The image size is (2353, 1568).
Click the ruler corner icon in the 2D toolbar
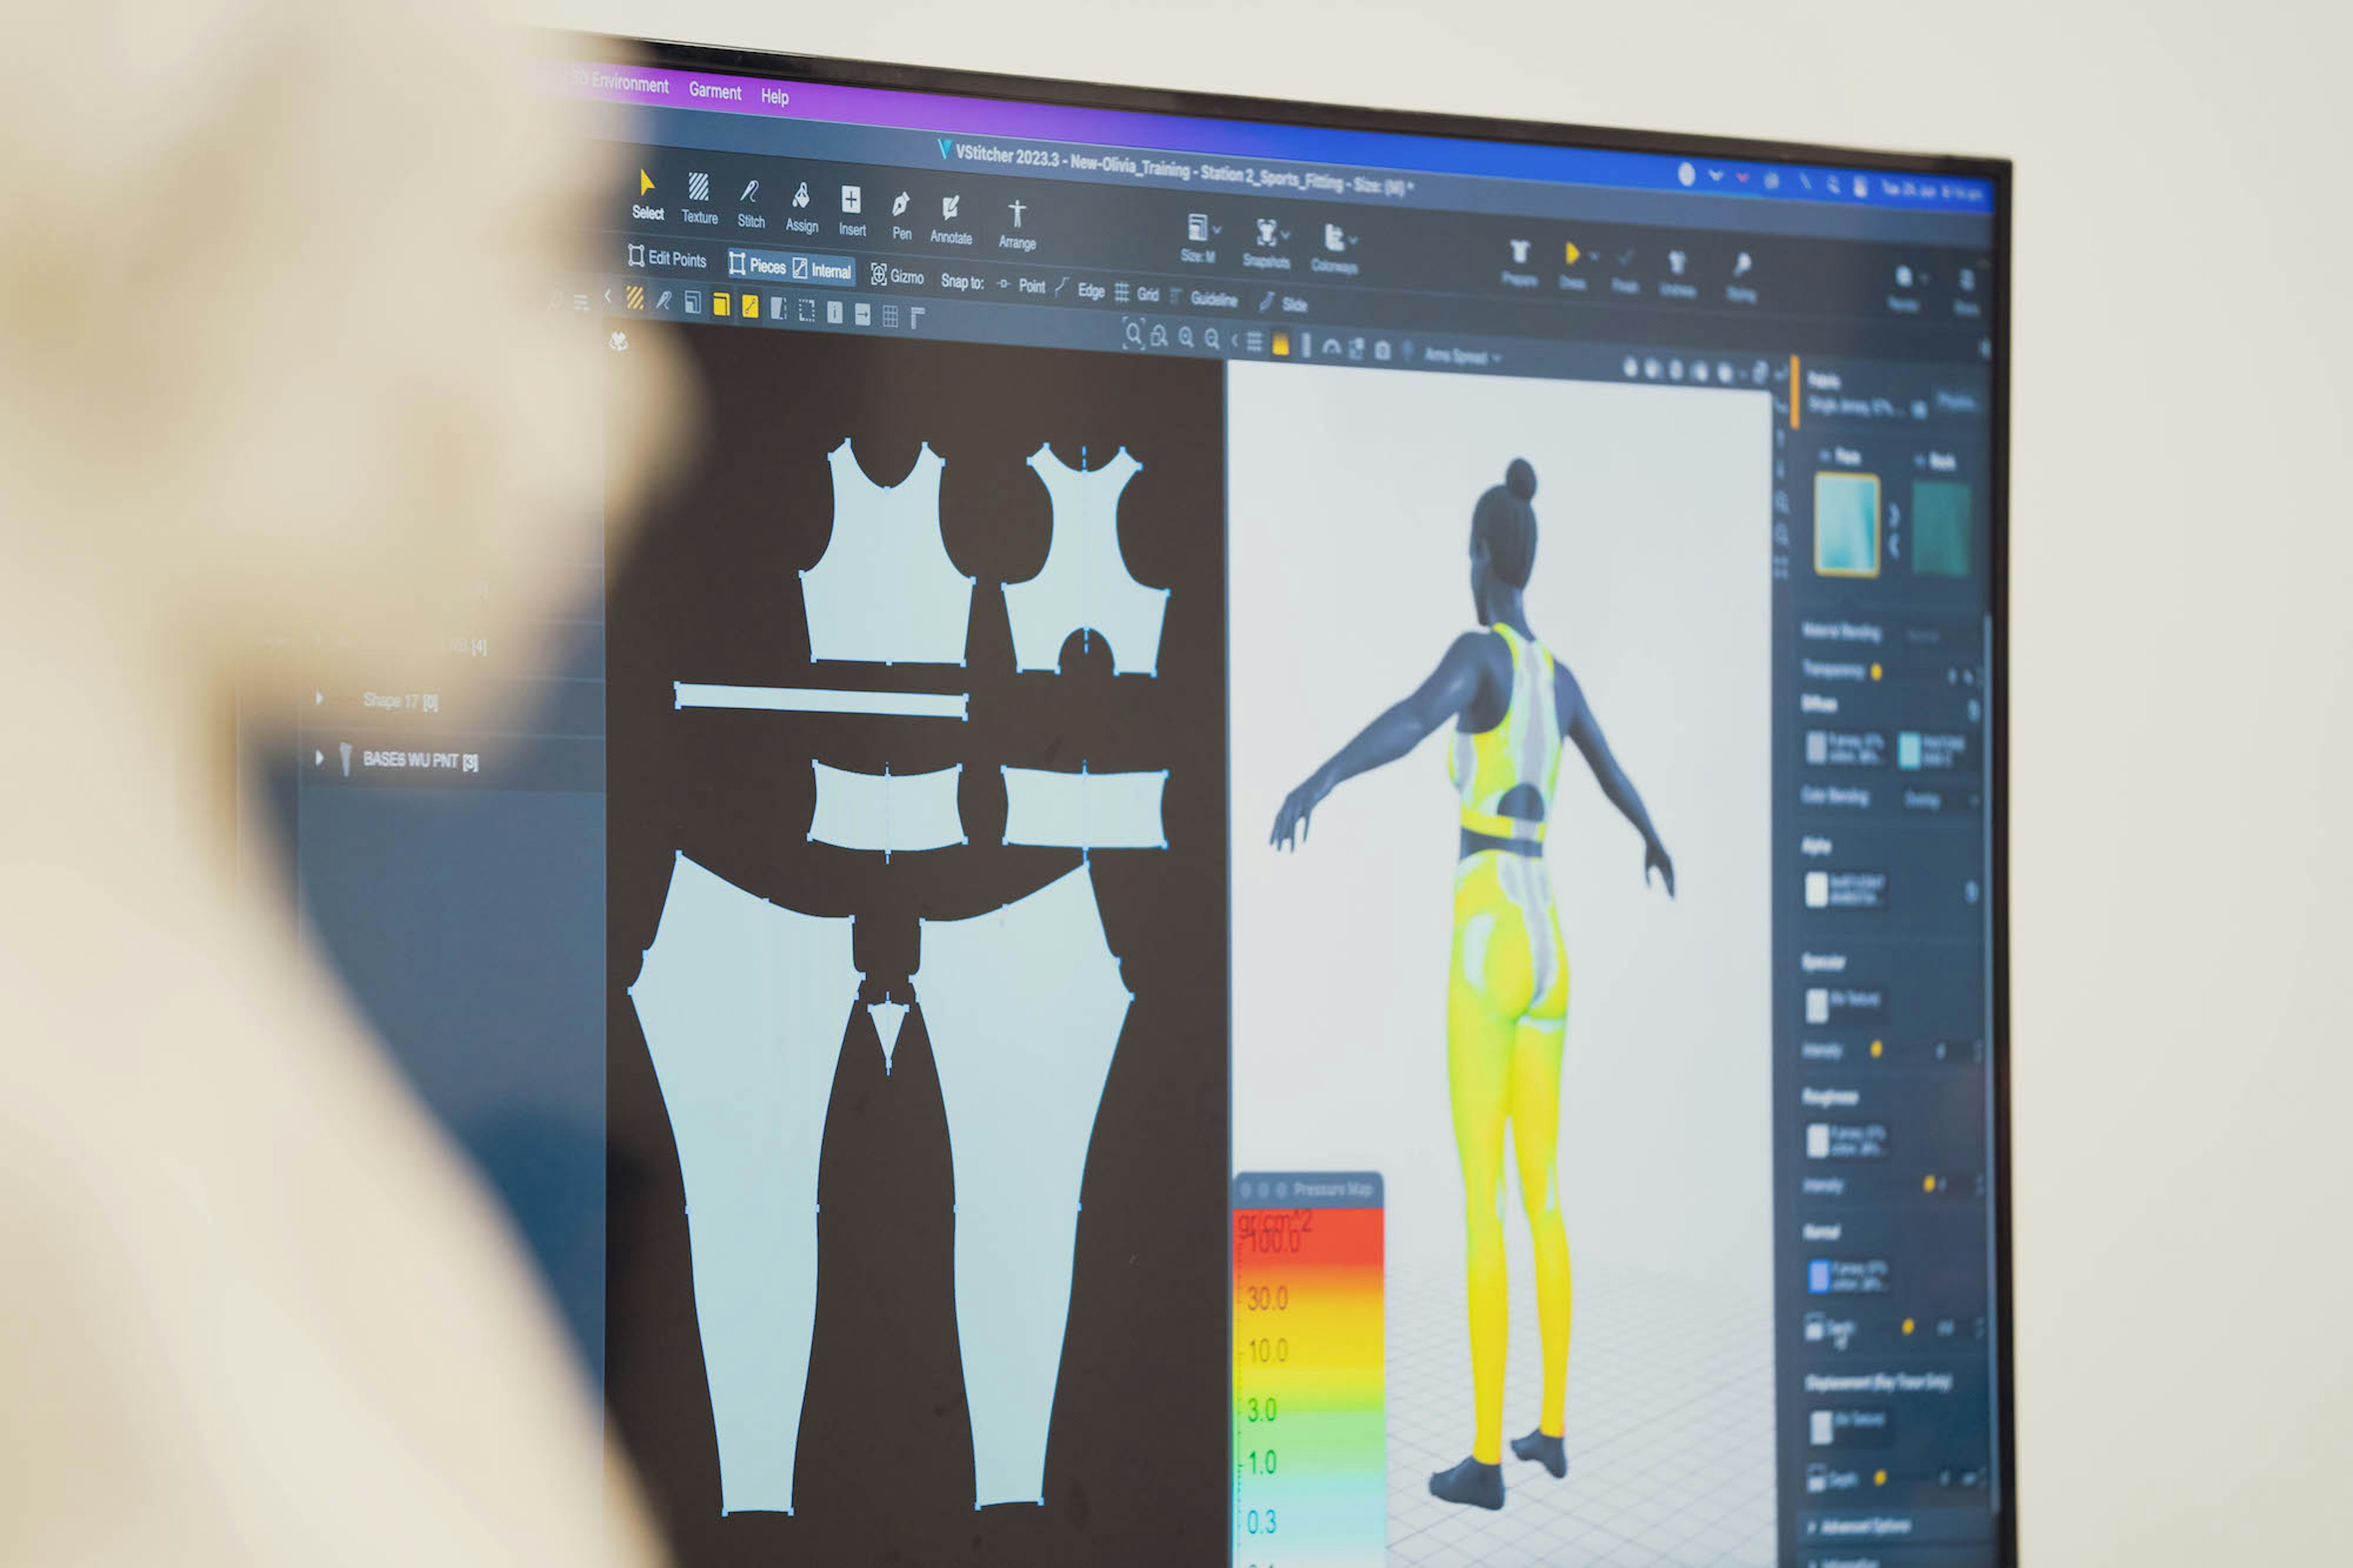coord(917,319)
